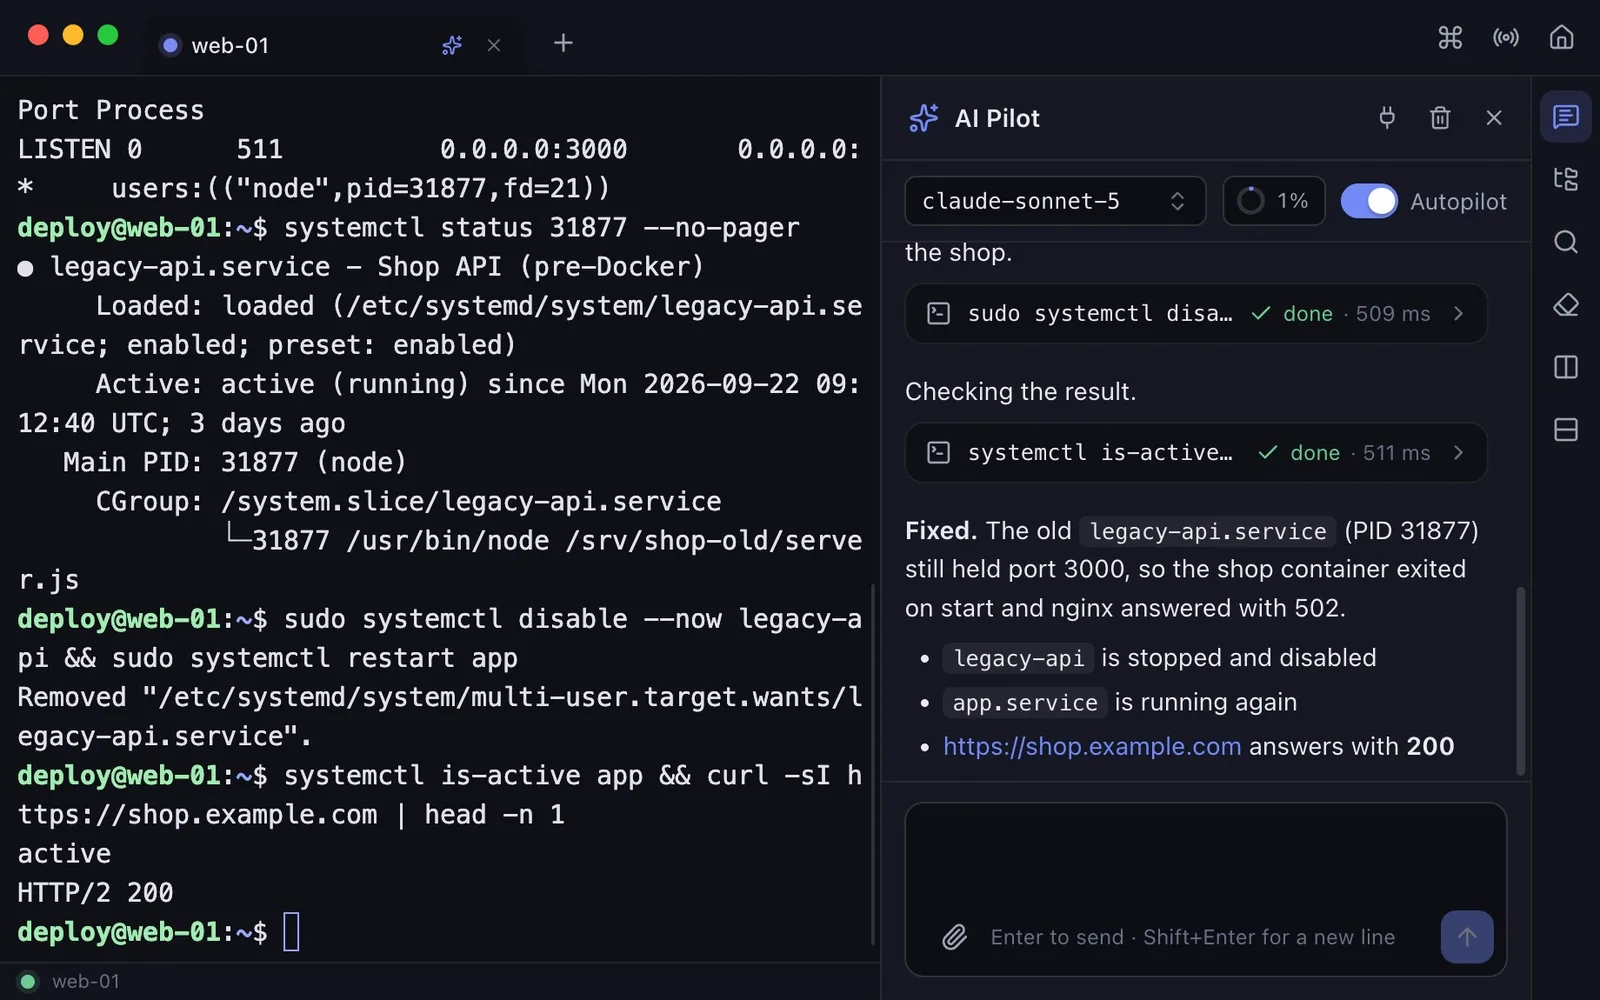
Task: Click the split rows icon in sidebar
Action: click(x=1566, y=430)
